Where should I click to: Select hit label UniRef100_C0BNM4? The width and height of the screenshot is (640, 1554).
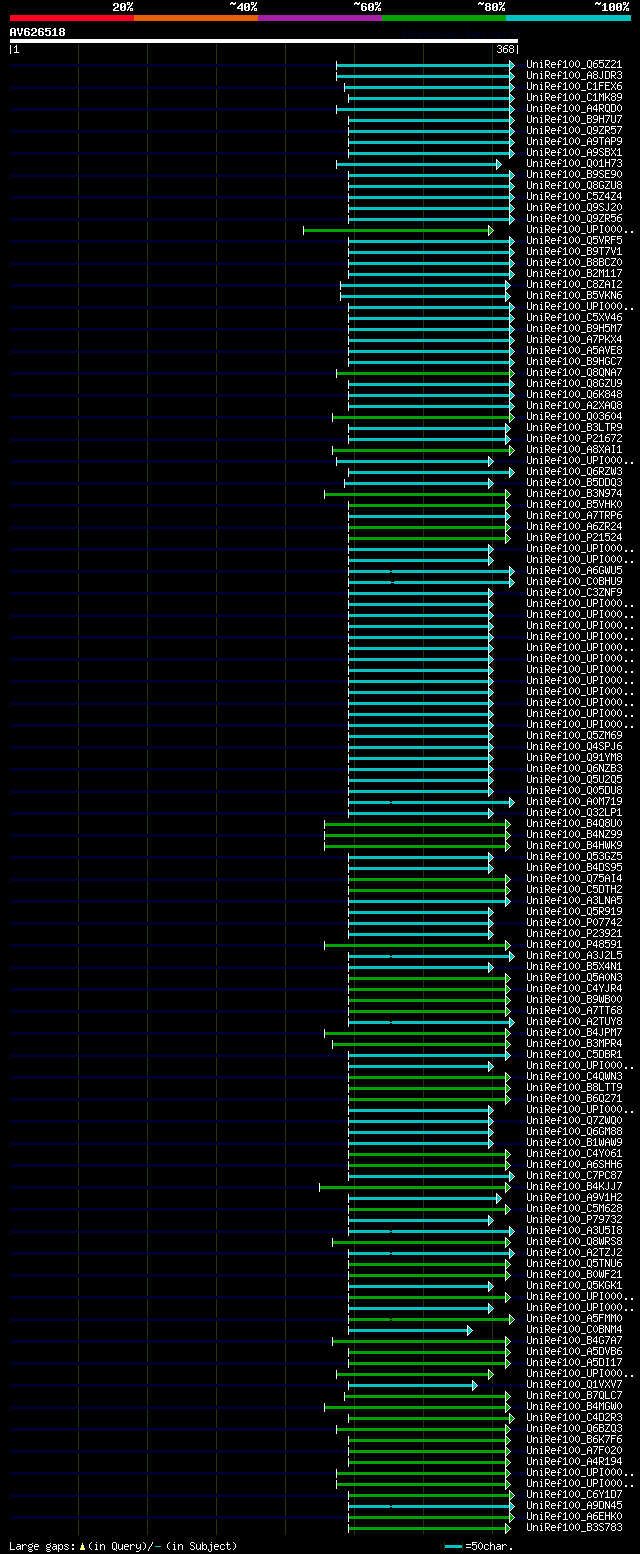point(574,1329)
